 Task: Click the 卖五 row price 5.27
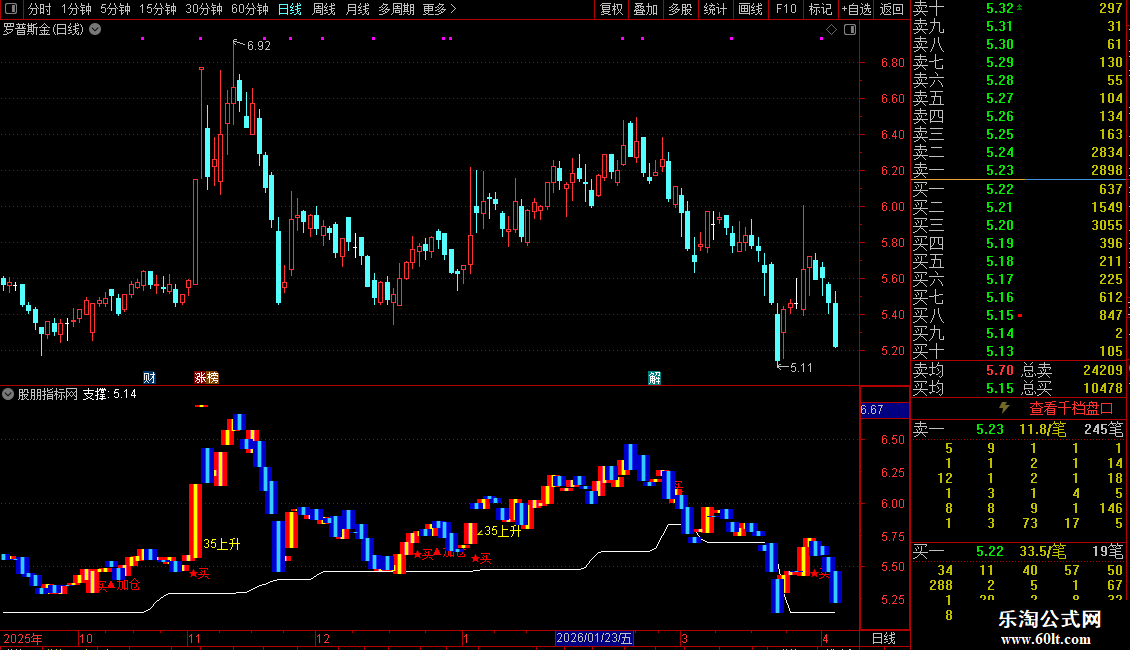1000,98
